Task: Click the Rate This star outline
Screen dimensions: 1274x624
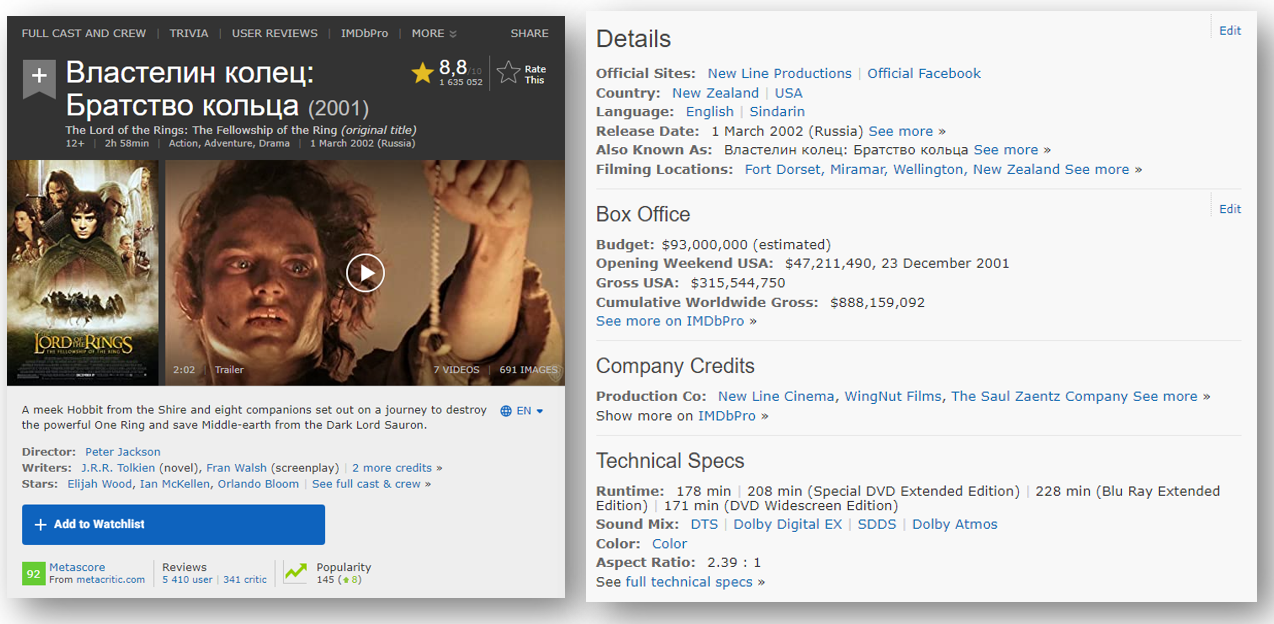Action: coord(509,73)
